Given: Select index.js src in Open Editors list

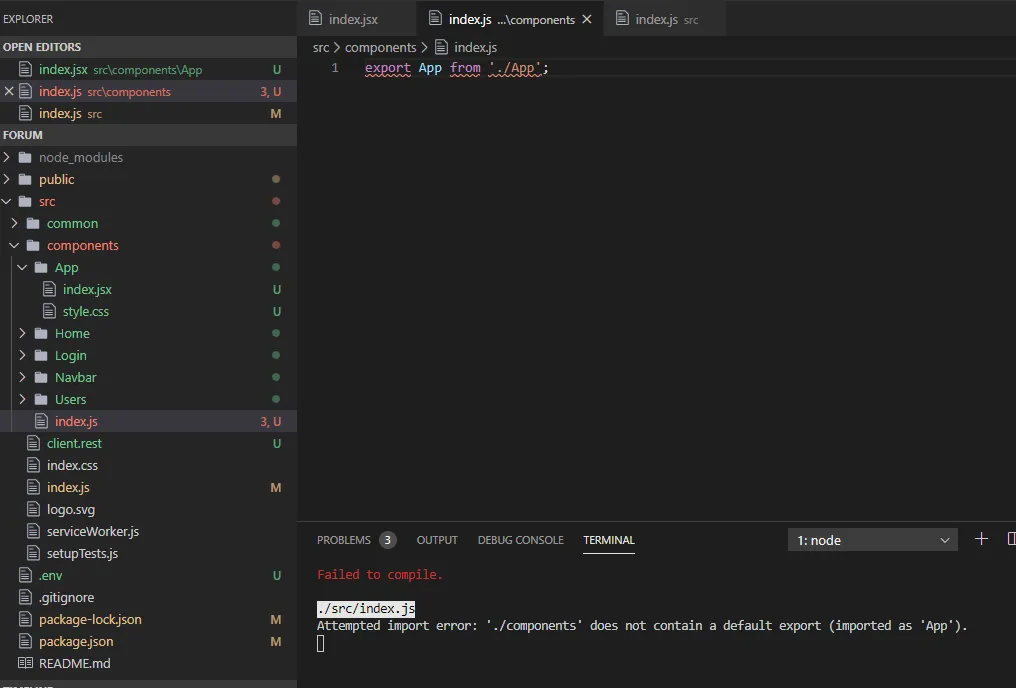Looking at the screenshot, I should point(148,113).
